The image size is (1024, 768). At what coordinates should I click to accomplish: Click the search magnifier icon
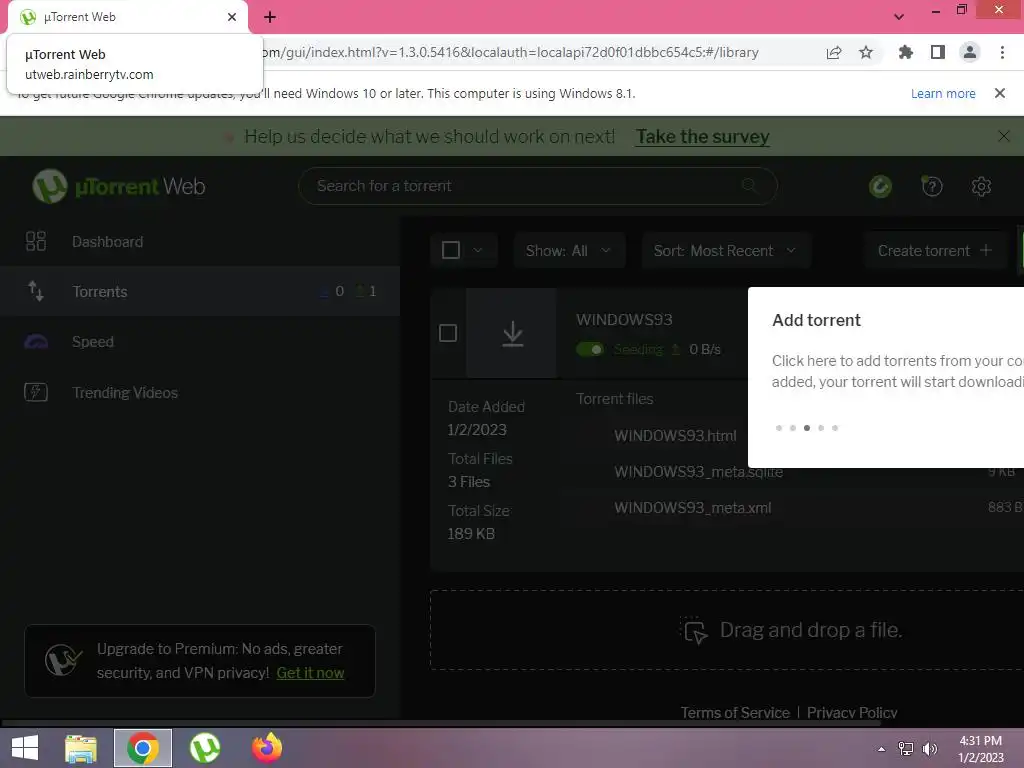click(x=749, y=186)
